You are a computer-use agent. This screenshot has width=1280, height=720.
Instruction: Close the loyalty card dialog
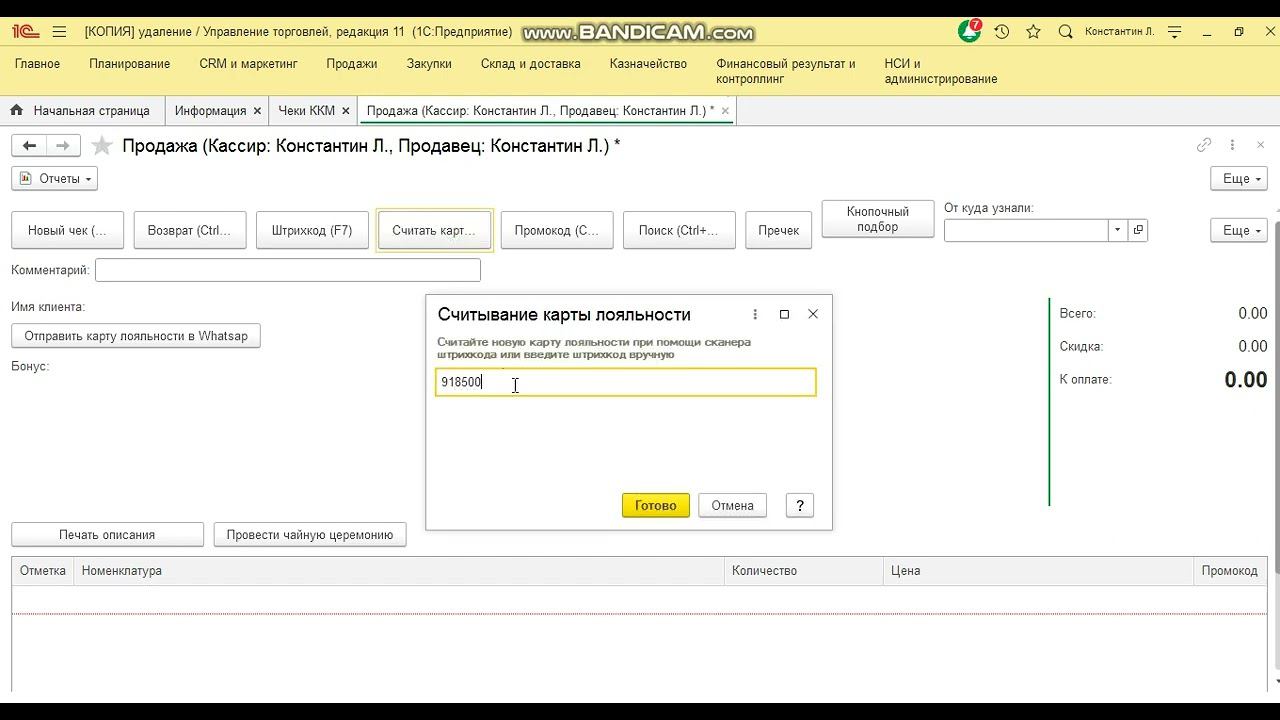813,314
